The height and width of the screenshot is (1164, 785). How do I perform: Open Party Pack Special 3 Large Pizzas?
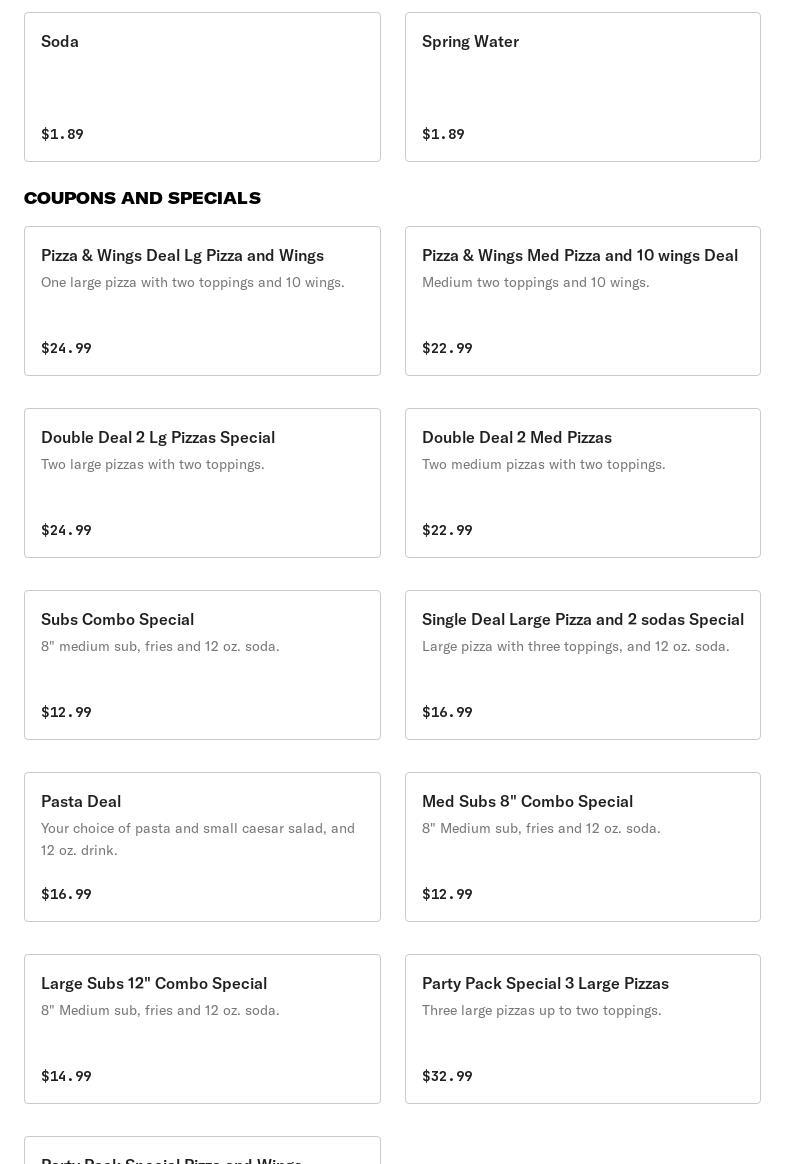pos(582,1028)
